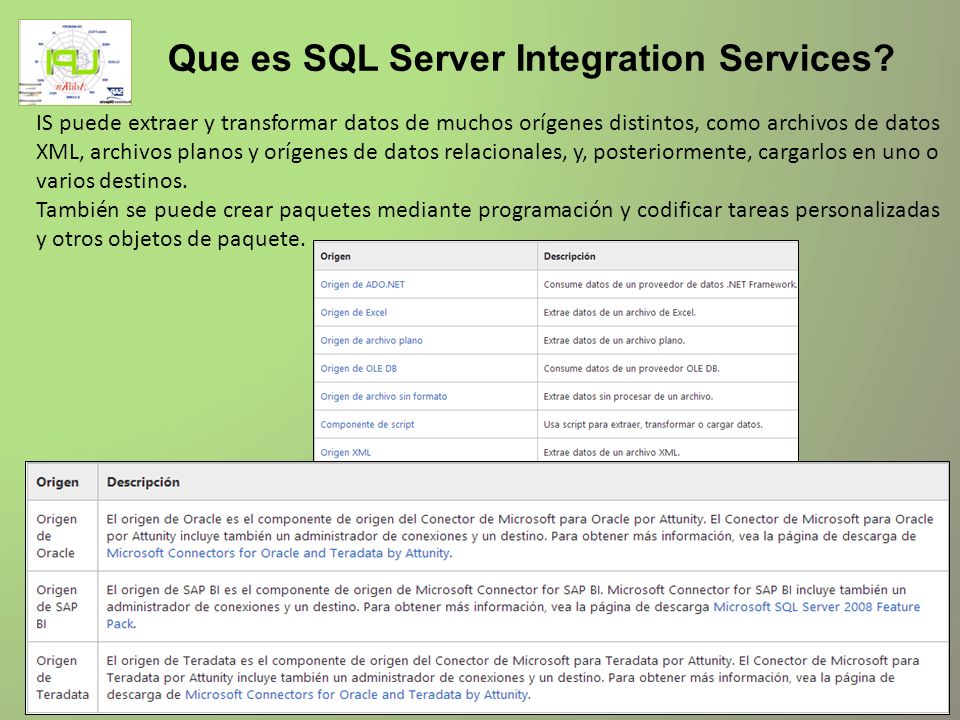Click the paragraph starting 'IS puede extraer y transformar'
The width and height of the screenshot is (960, 720).
pos(487,152)
